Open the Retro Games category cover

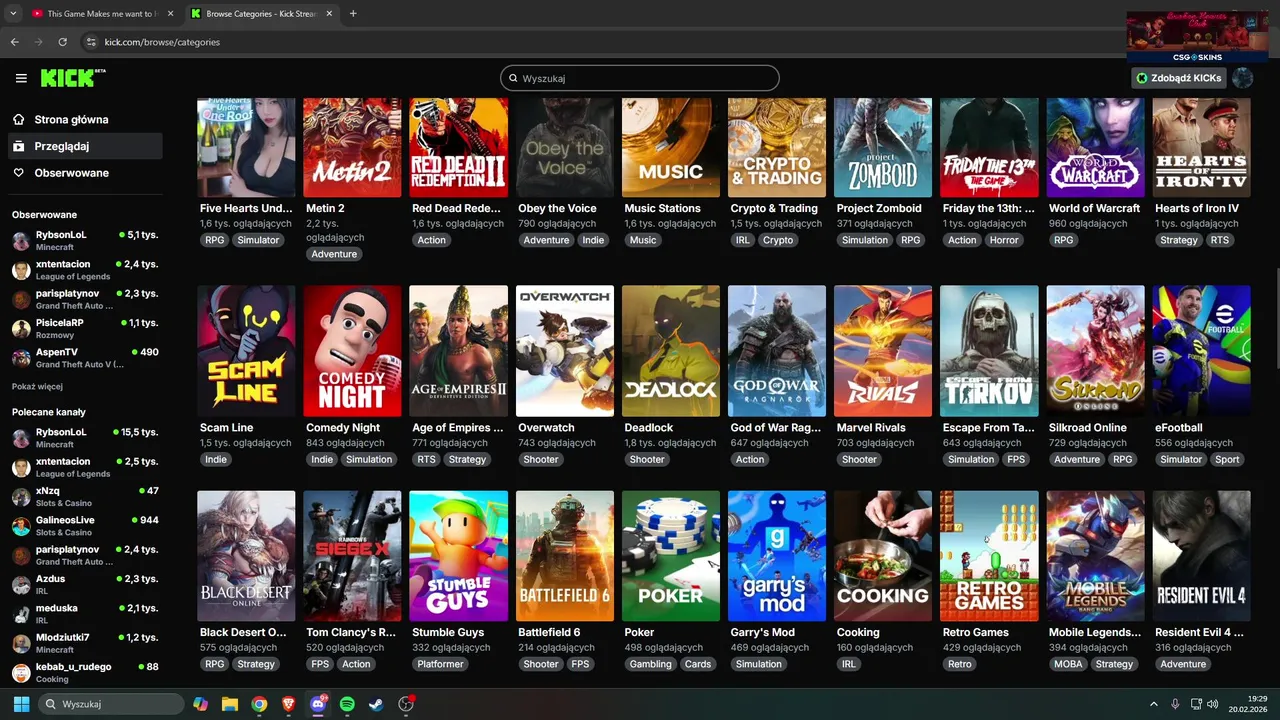pos(989,556)
